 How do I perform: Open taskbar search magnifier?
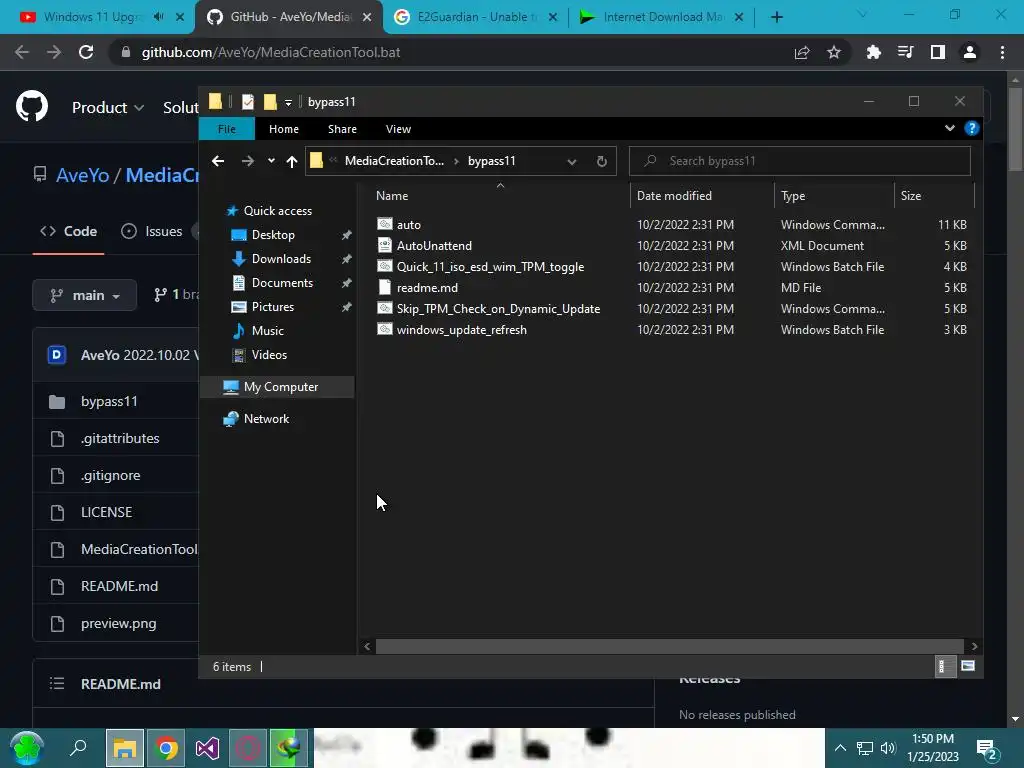coord(78,747)
